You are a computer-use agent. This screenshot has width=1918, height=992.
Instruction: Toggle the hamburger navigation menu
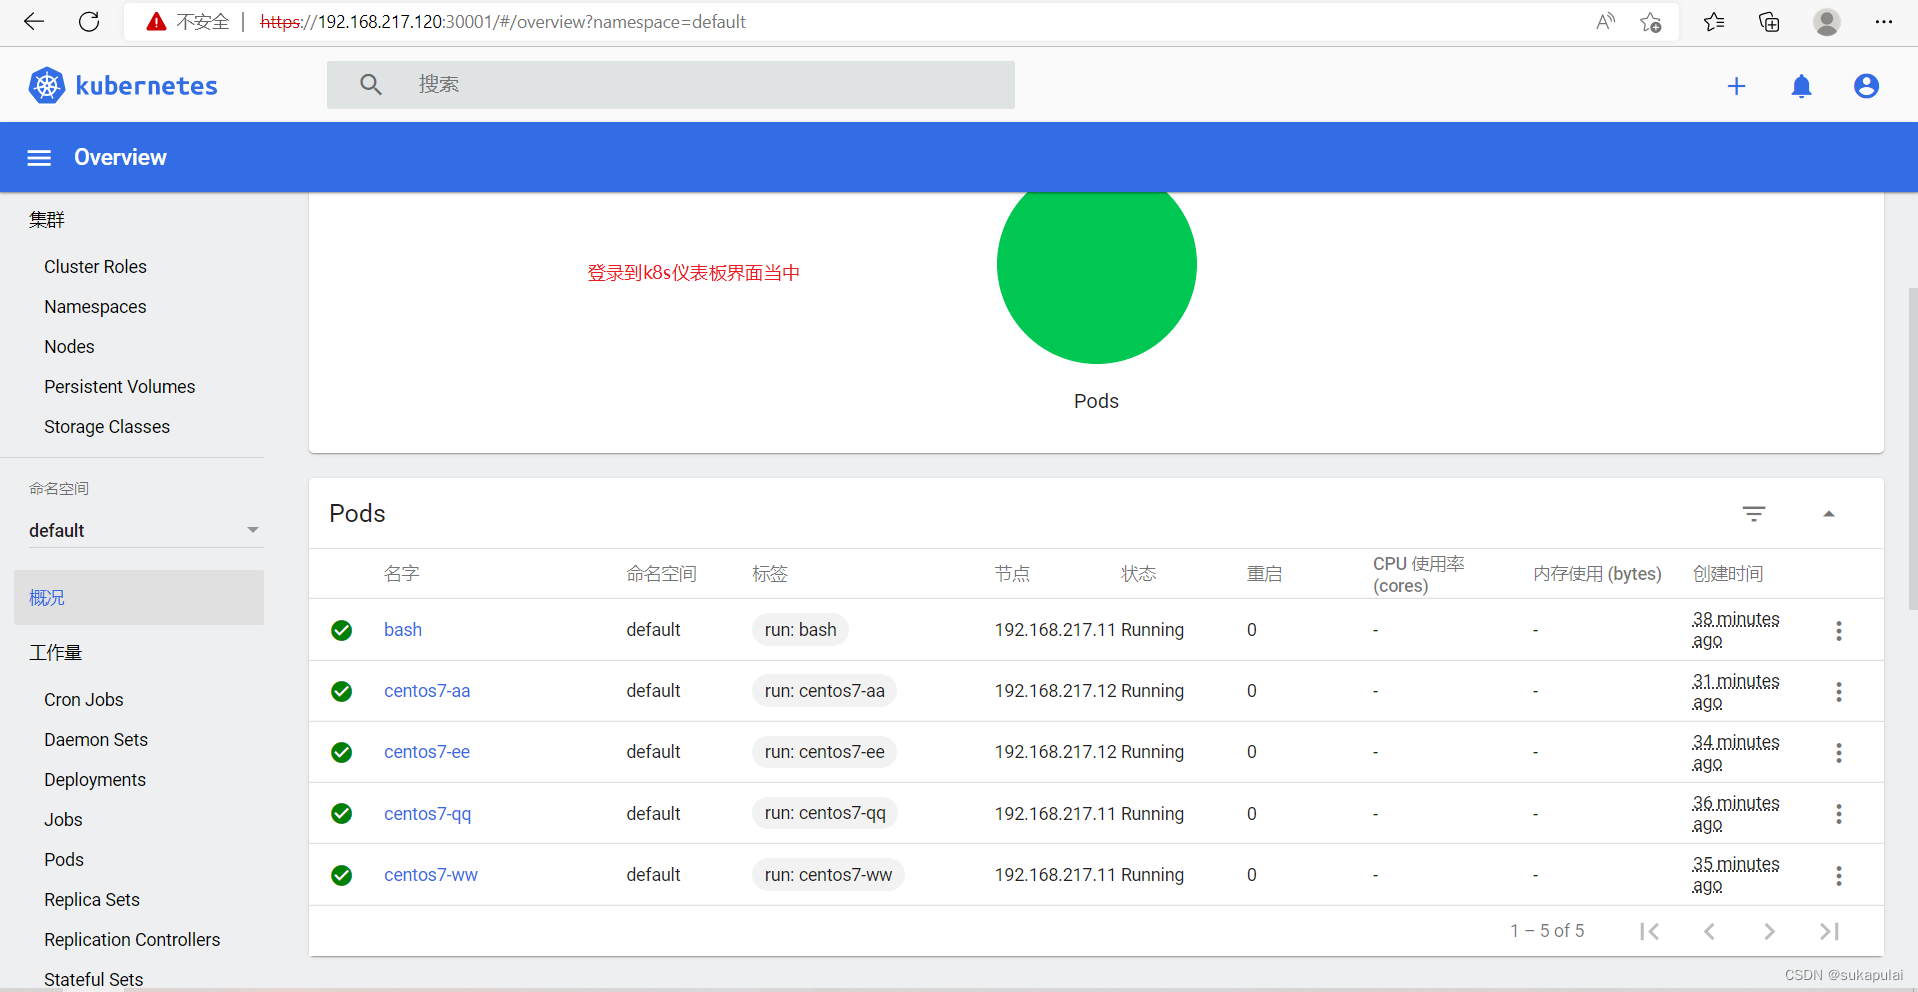click(x=39, y=158)
